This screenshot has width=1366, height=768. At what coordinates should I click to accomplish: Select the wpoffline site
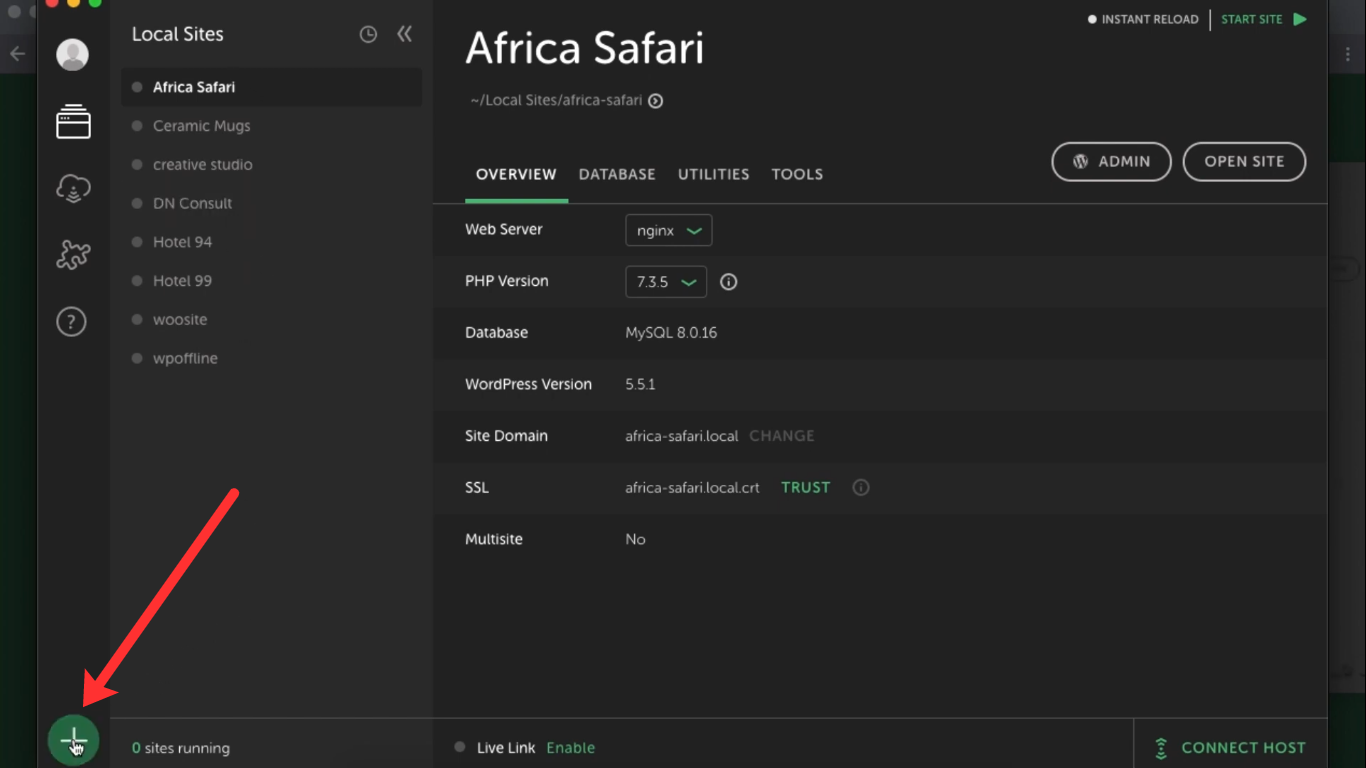[271, 358]
